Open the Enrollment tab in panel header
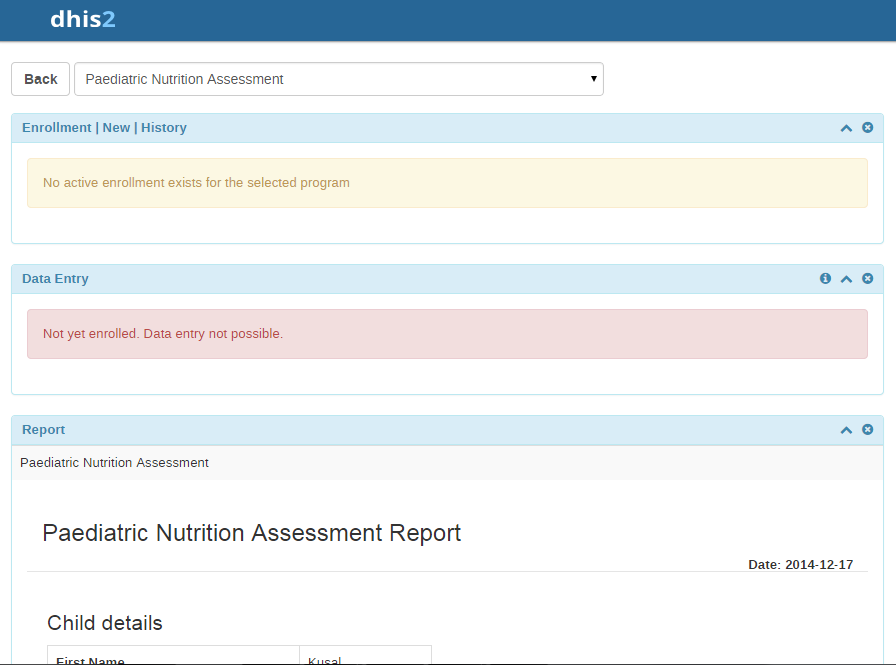 point(56,128)
